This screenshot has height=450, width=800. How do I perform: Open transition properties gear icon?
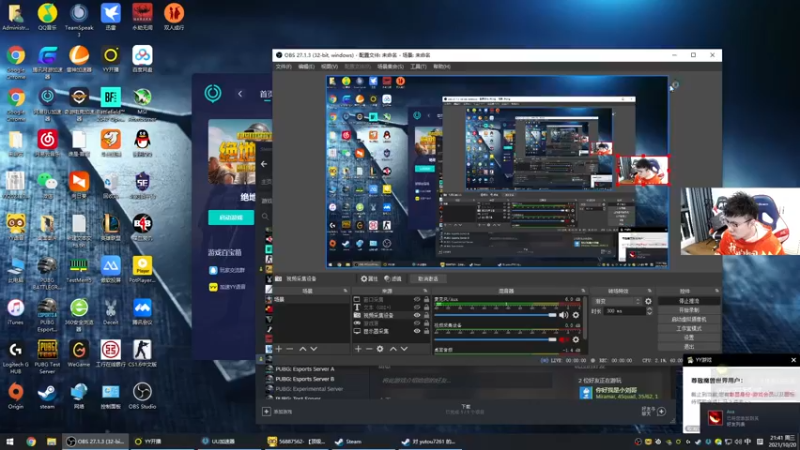(x=648, y=302)
